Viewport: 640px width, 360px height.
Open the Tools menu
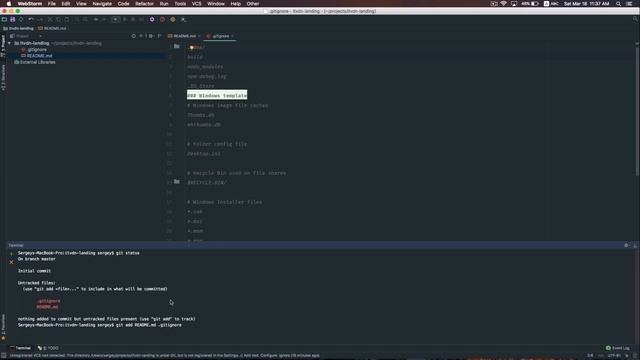click(180, 4)
